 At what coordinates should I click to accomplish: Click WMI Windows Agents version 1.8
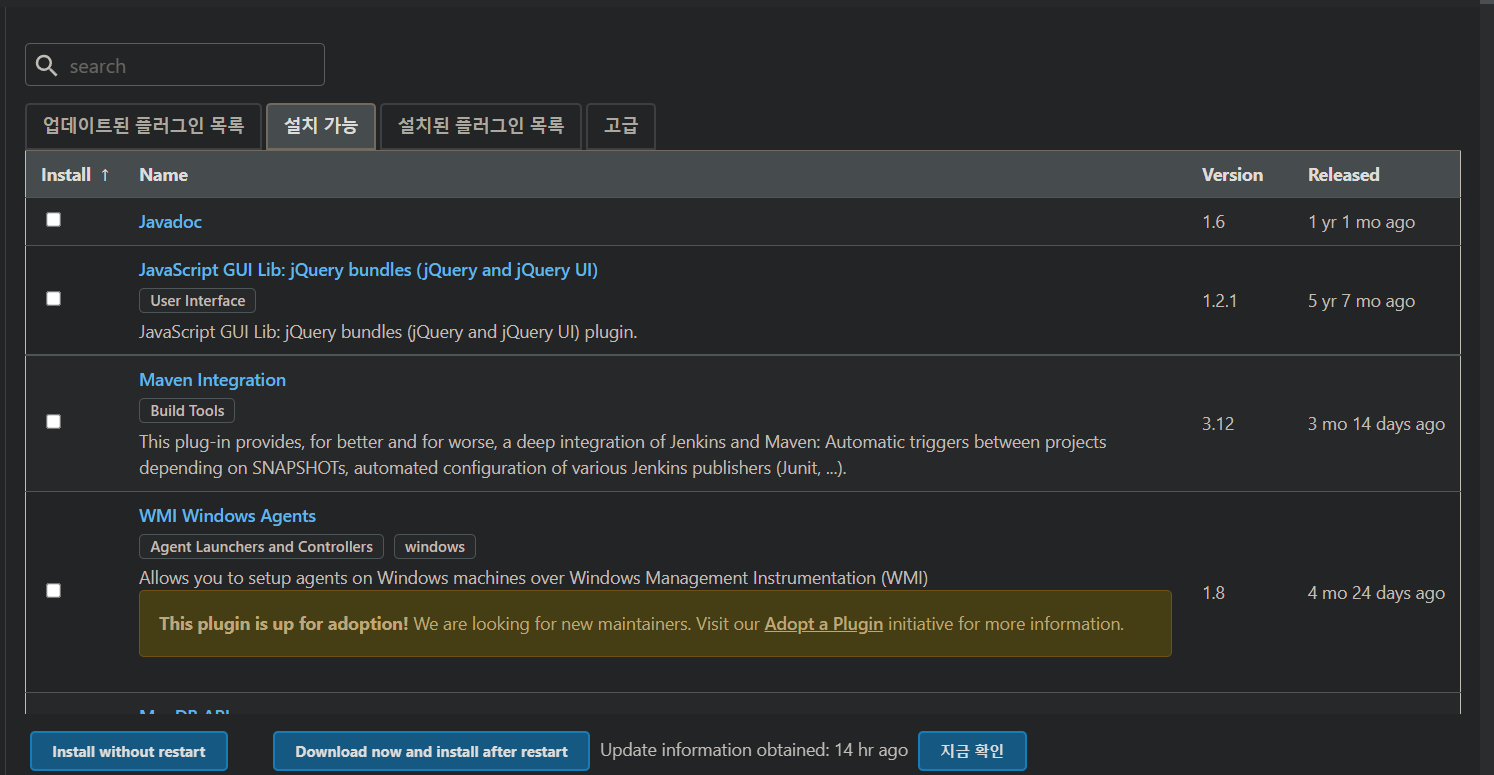click(x=1213, y=593)
